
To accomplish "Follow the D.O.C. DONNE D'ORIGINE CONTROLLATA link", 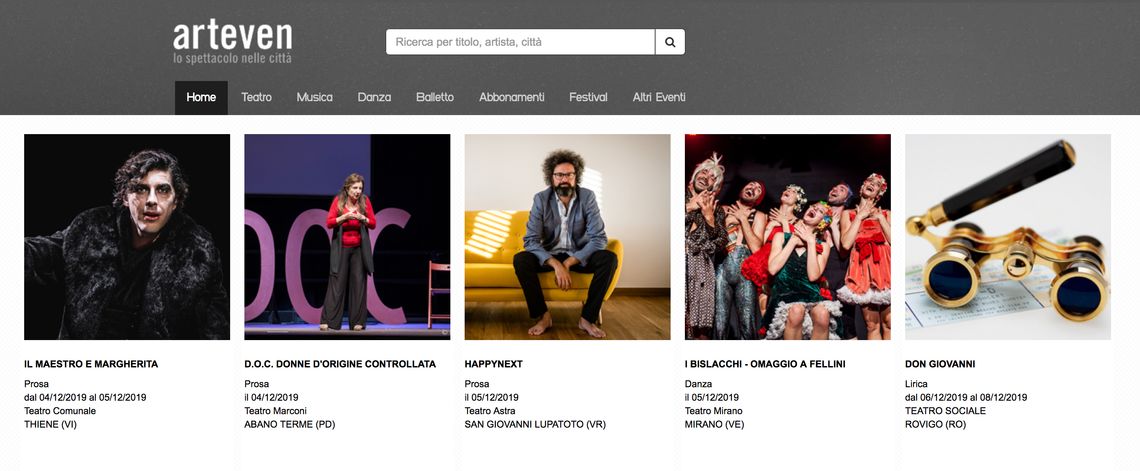I will [x=340, y=365].
